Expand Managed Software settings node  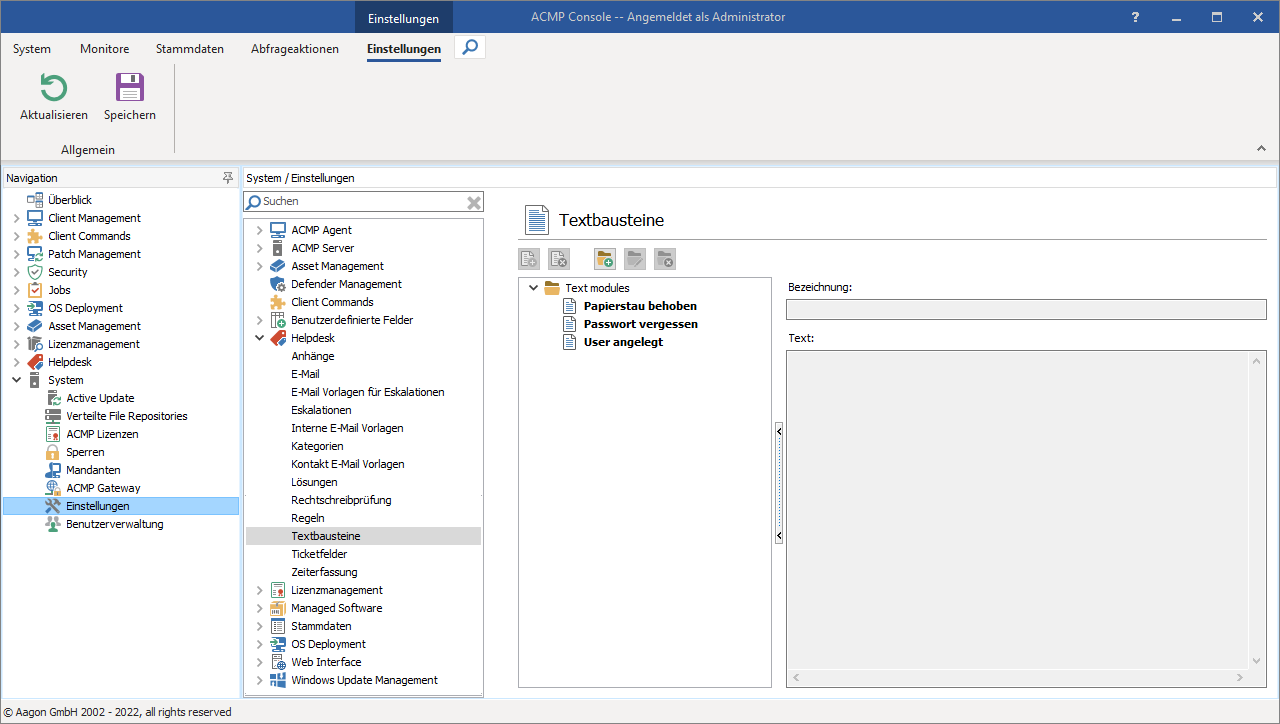[260, 608]
